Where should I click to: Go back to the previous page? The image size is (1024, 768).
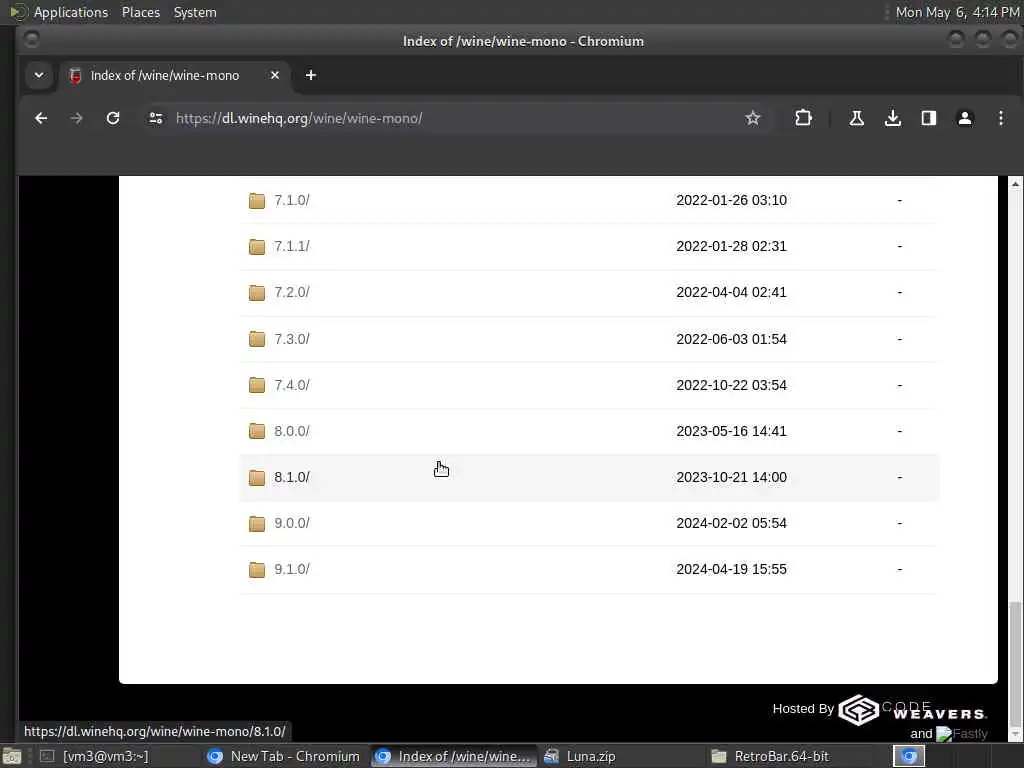click(x=41, y=118)
